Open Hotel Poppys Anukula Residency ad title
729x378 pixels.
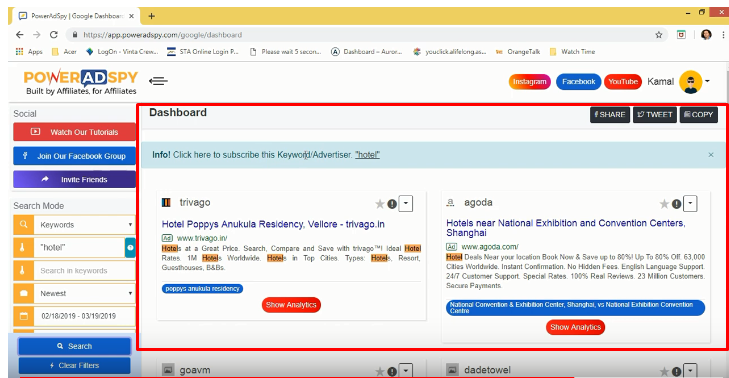(273, 224)
